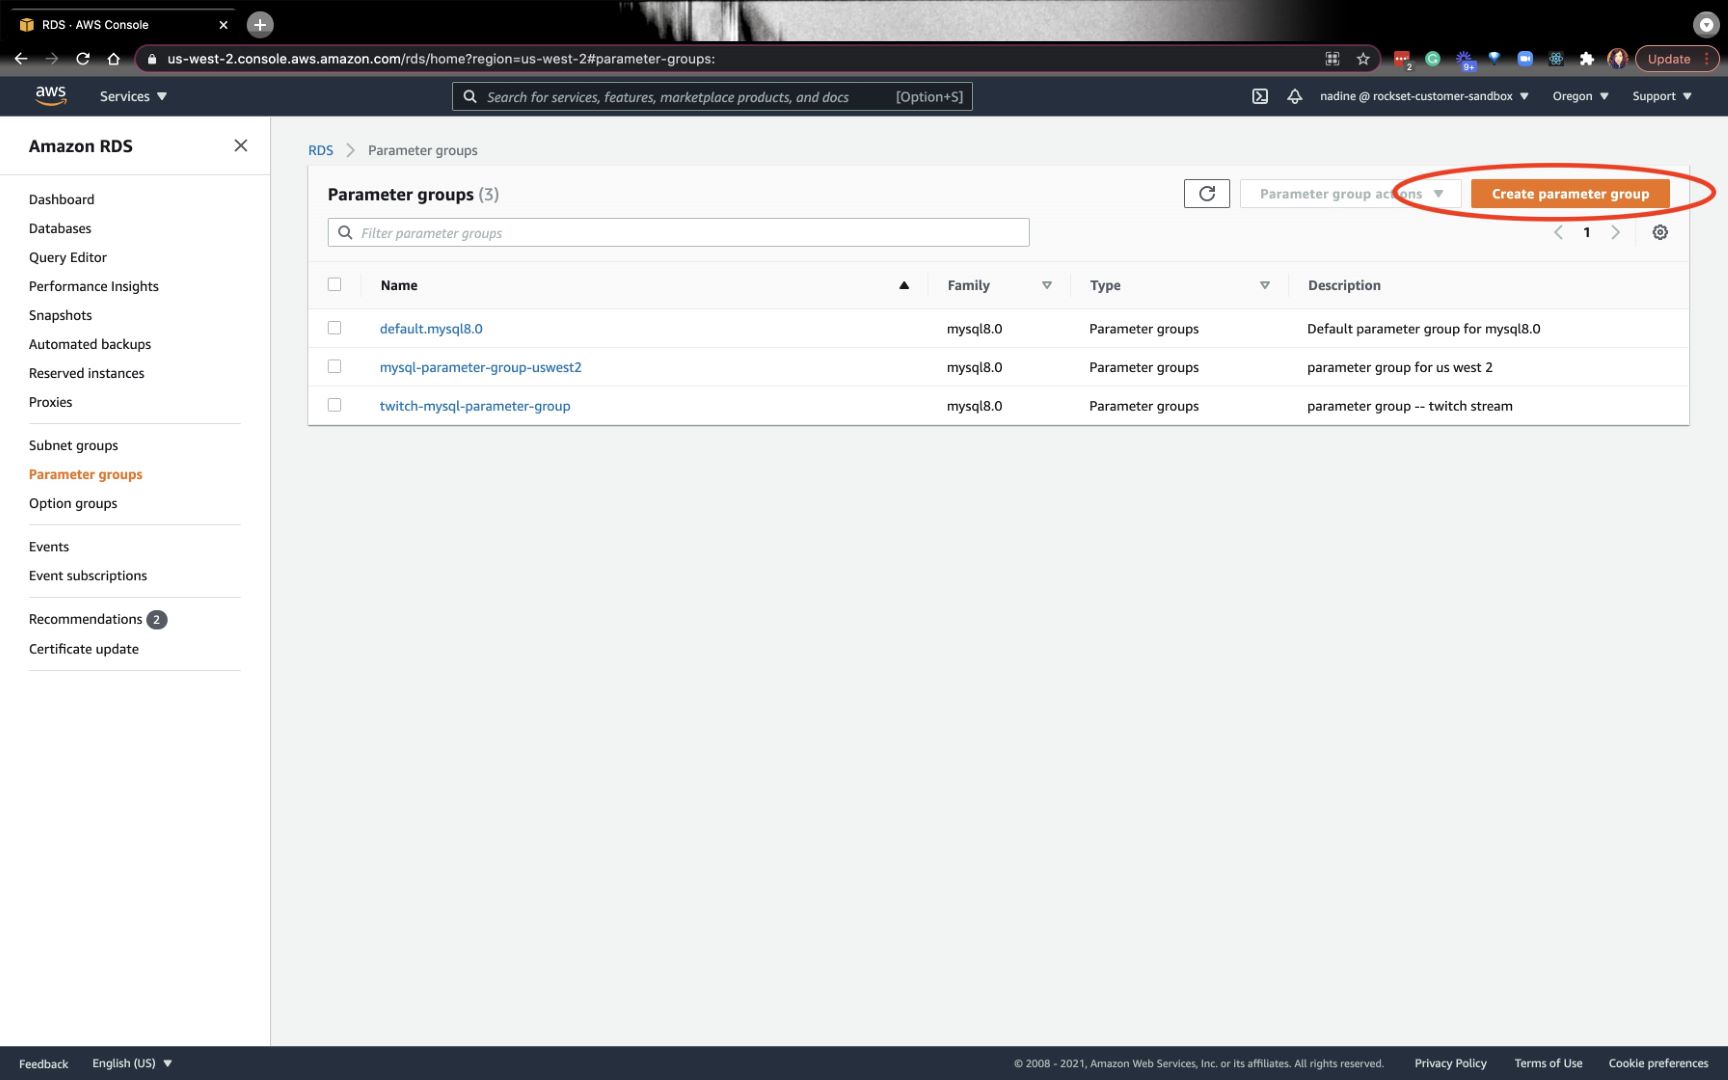Click the search magnifier in AWS search bar

coord(470,97)
